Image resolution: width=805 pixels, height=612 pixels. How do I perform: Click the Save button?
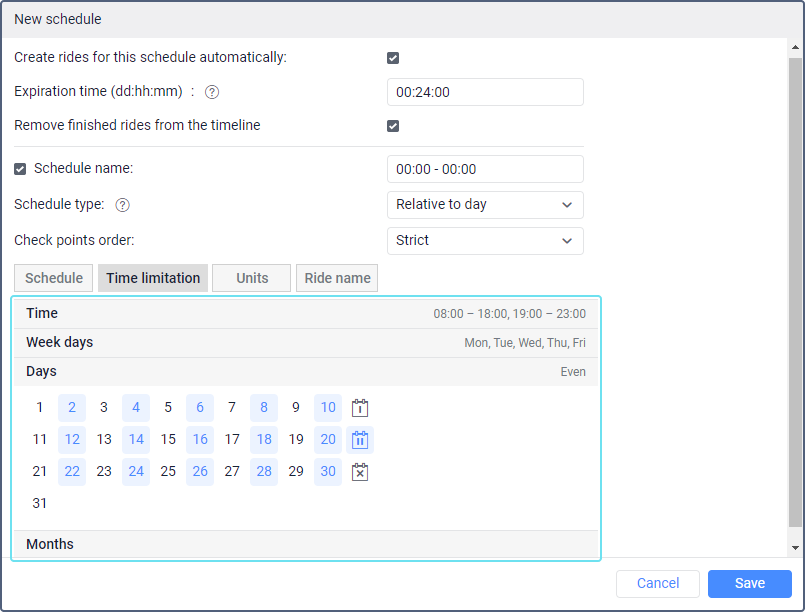pyautogui.click(x=749, y=583)
